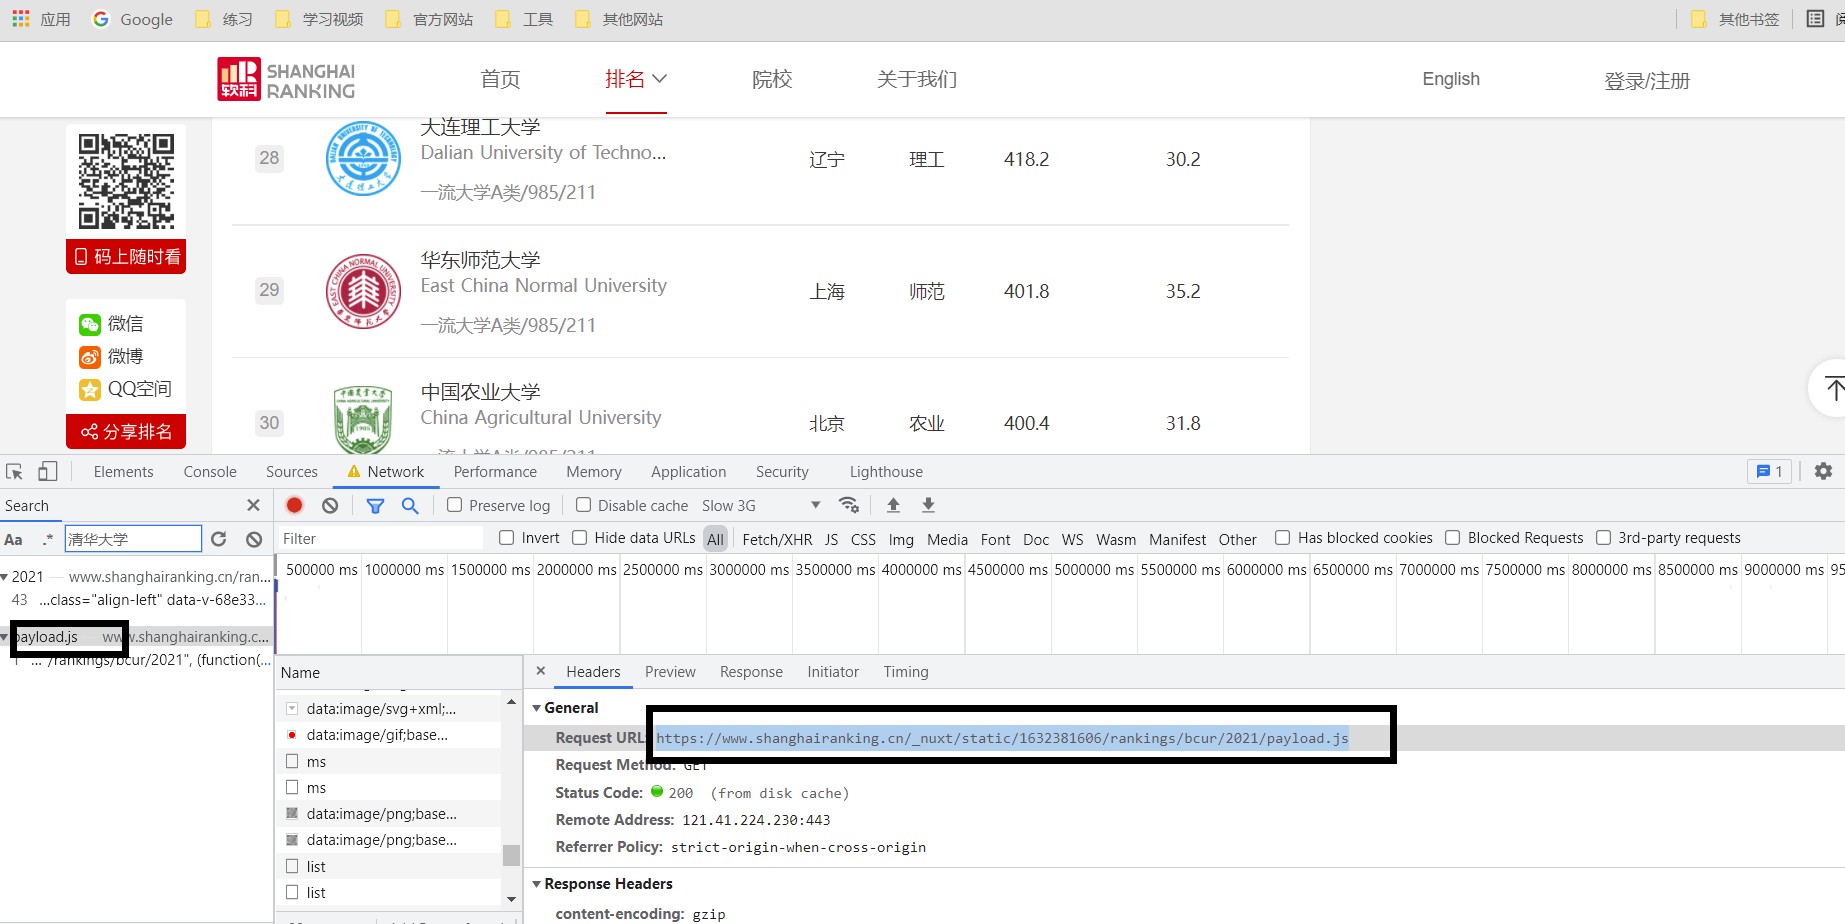The image size is (1845, 924).
Task: Filter requests by Img type
Action: point(901,539)
